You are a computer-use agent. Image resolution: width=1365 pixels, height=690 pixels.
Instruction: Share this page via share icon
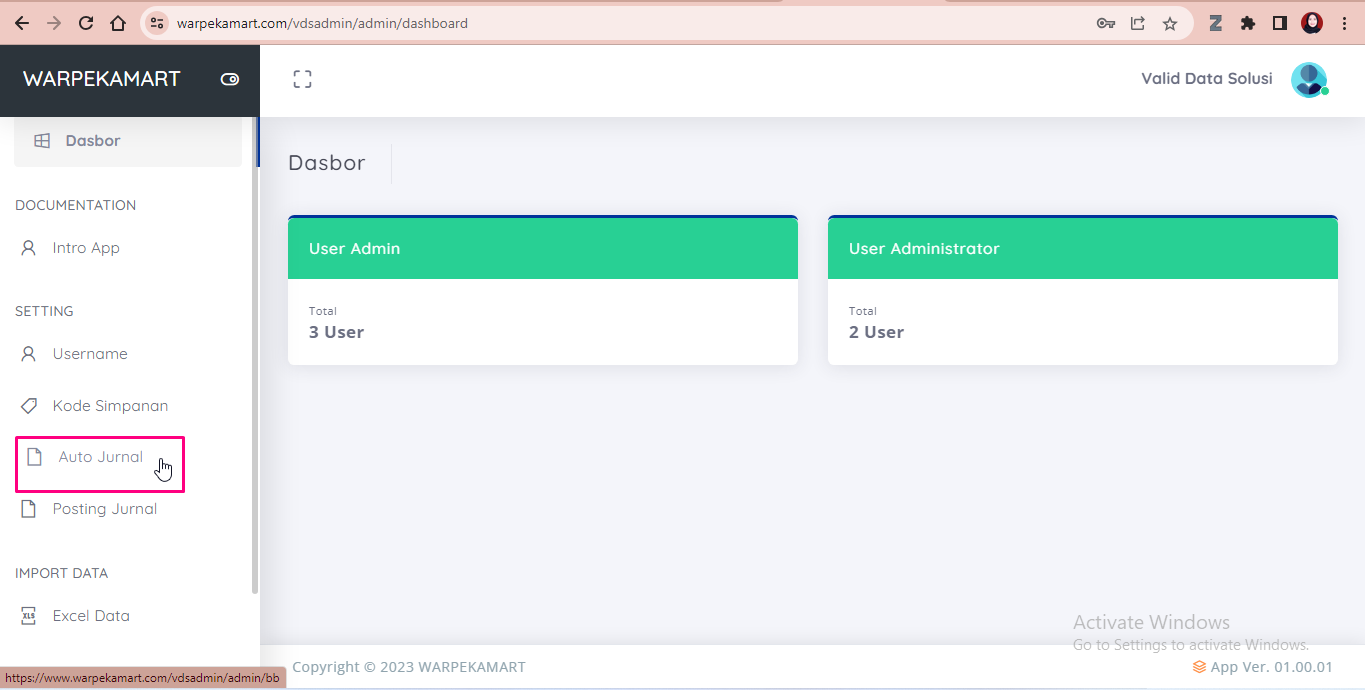pos(1138,23)
